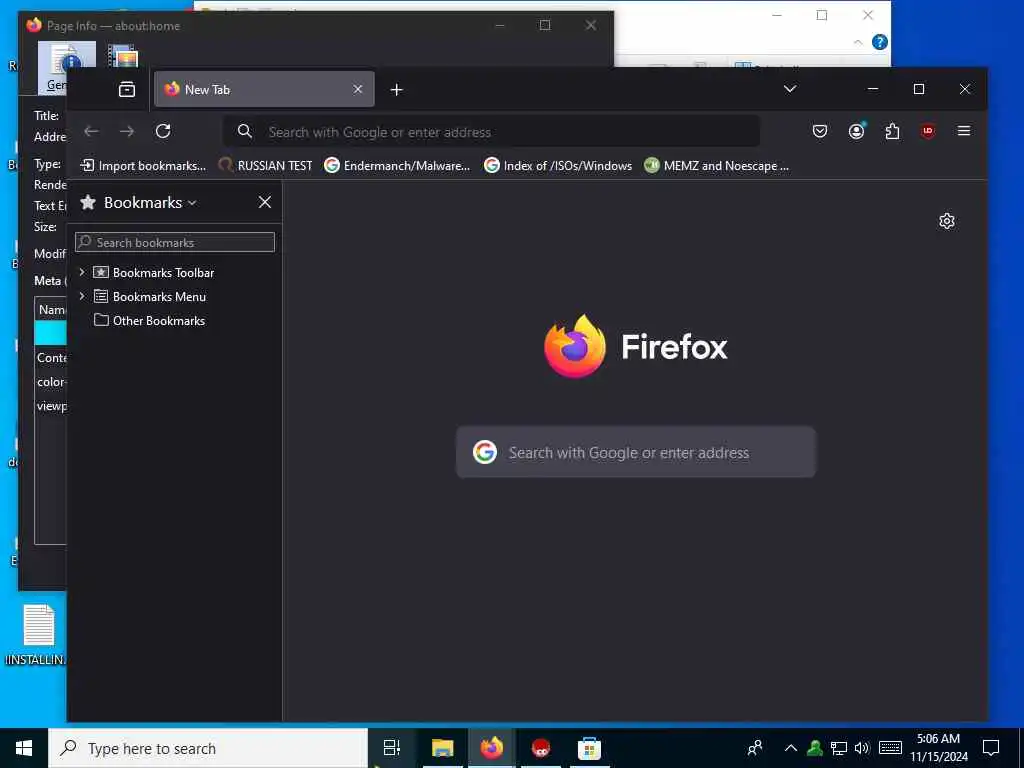
Task: Click green user tray icon
Action: [x=814, y=748]
